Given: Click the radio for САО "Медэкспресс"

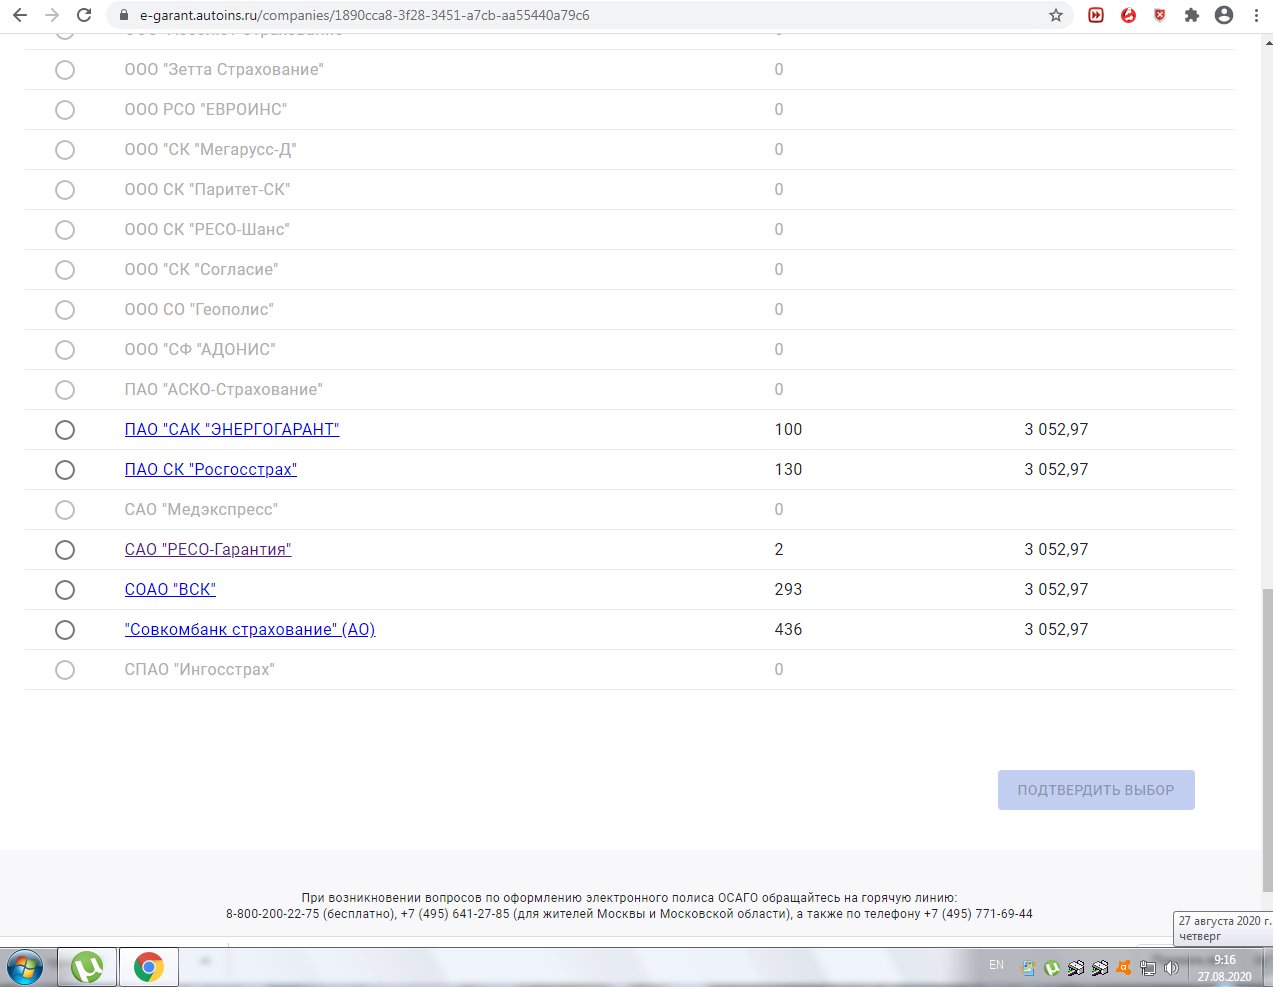Looking at the screenshot, I should click(65, 510).
